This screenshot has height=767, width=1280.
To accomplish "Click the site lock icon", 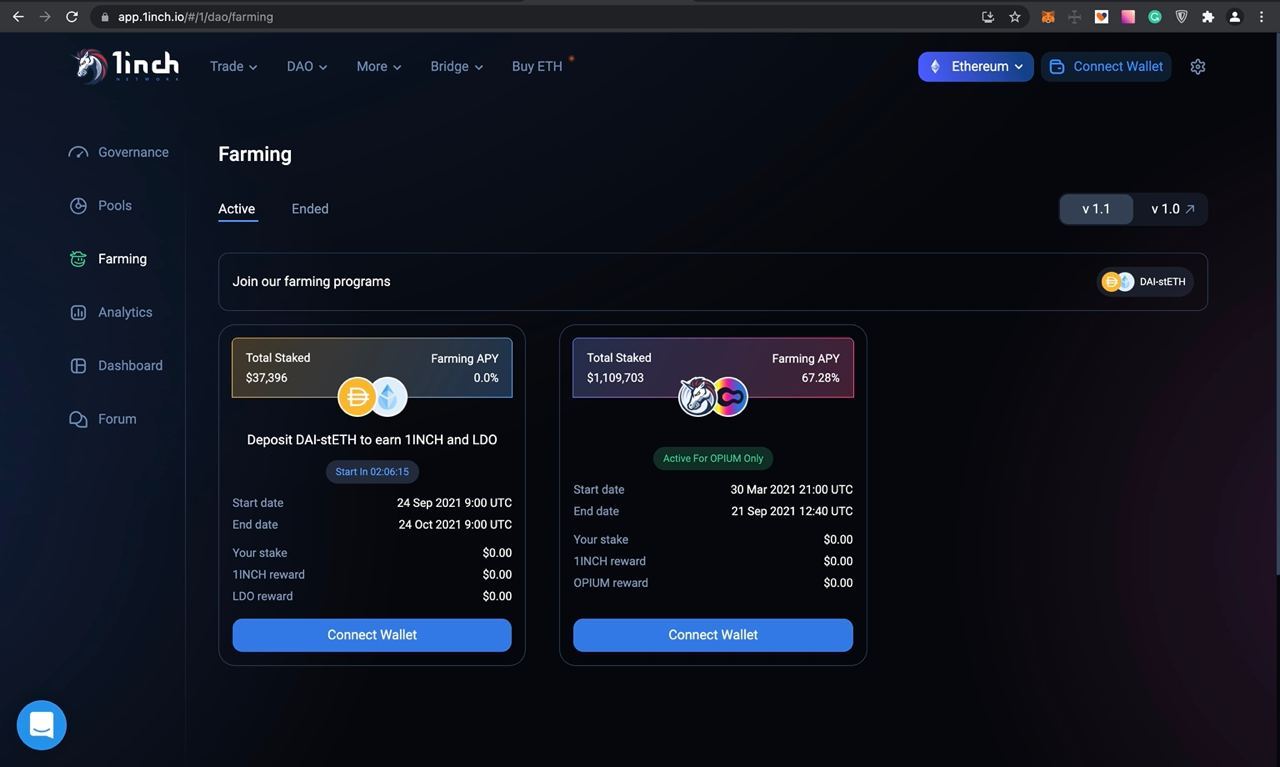I will (x=105, y=17).
